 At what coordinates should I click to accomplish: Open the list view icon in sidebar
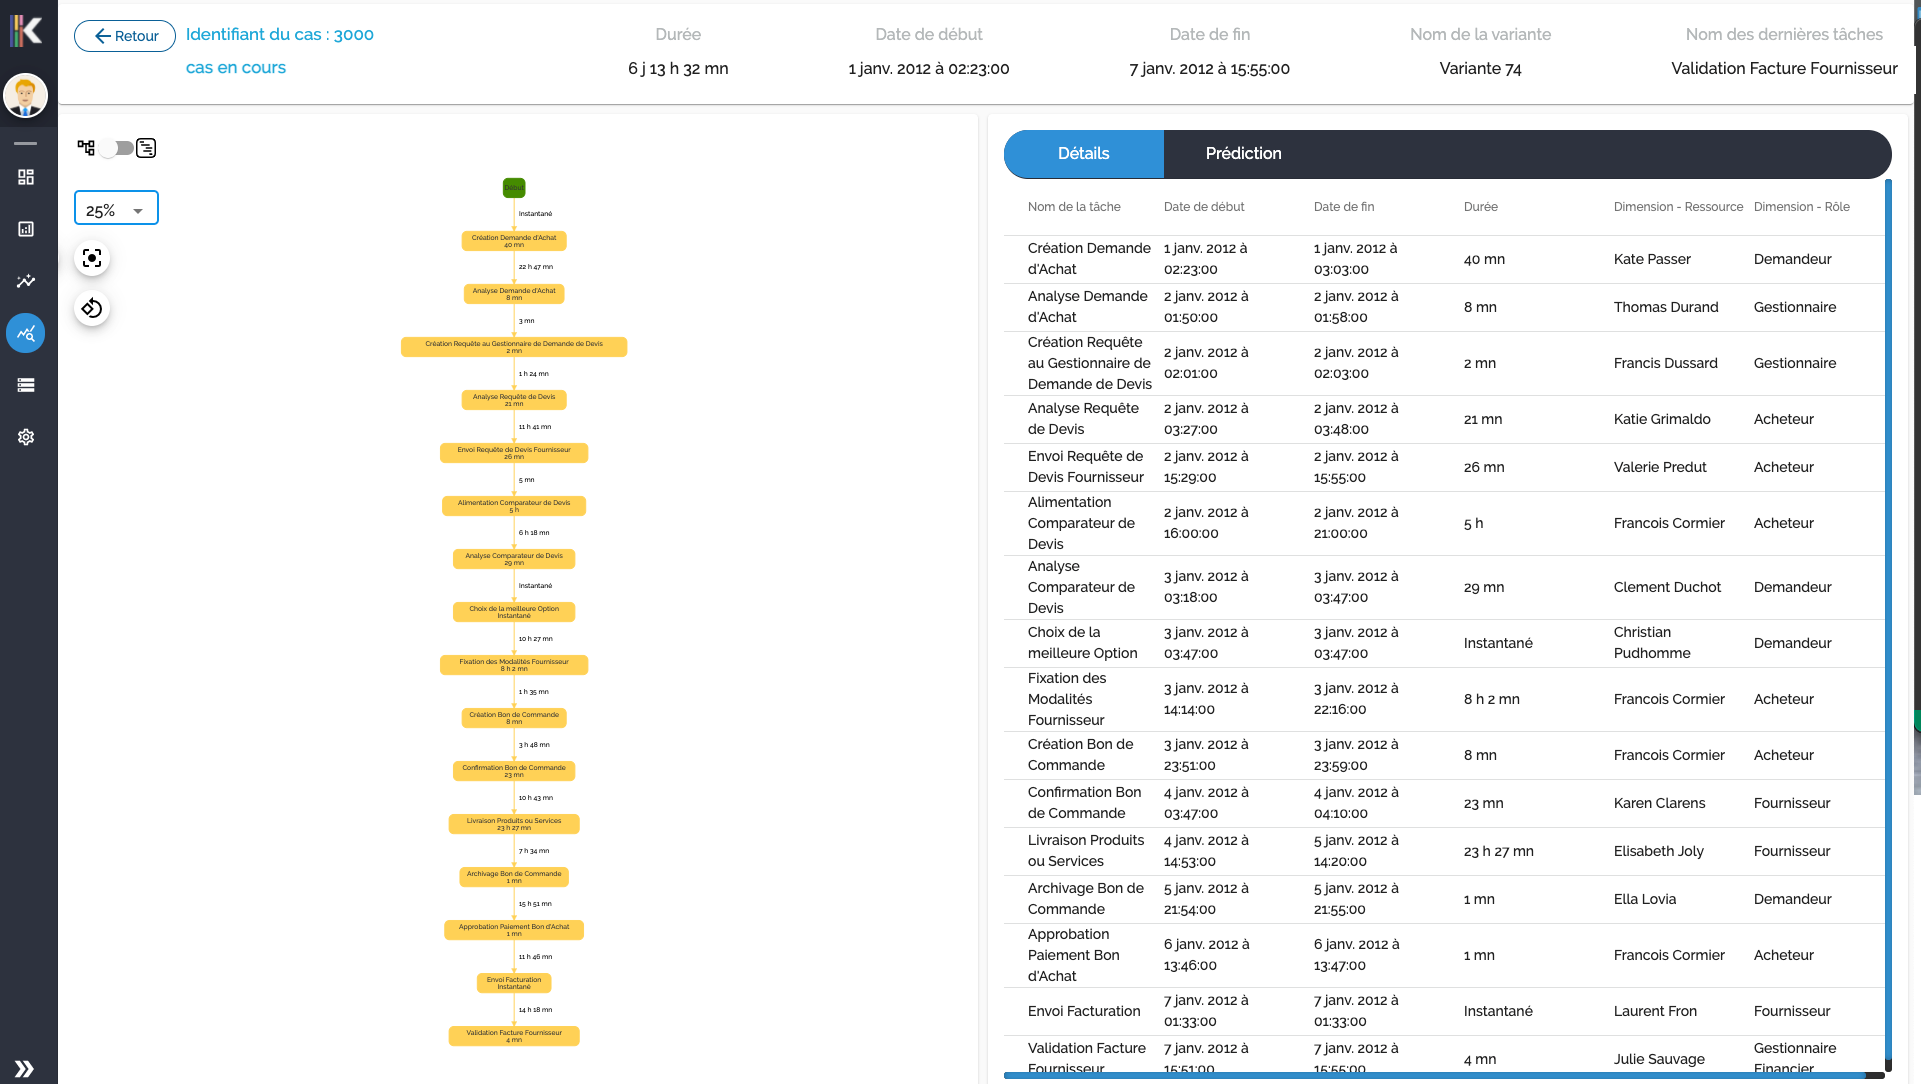(x=26, y=385)
